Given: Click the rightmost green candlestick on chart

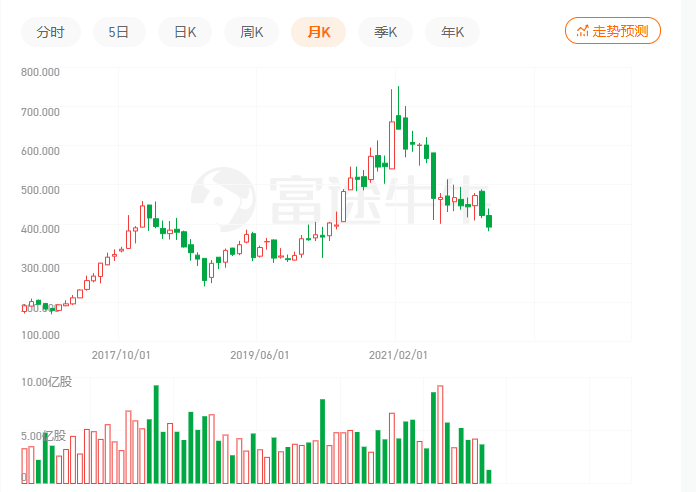Looking at the screenshot, I should [x=489, y=221].
